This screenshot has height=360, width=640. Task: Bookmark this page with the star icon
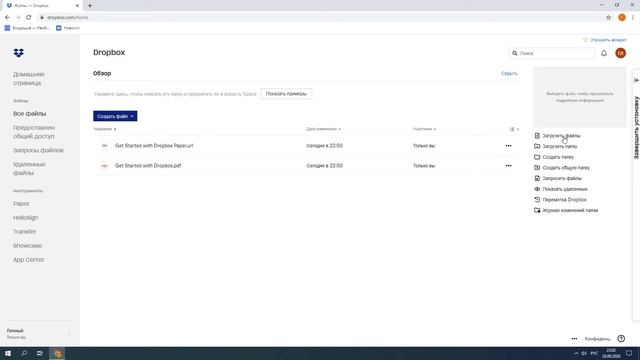[x=608, y=17]
